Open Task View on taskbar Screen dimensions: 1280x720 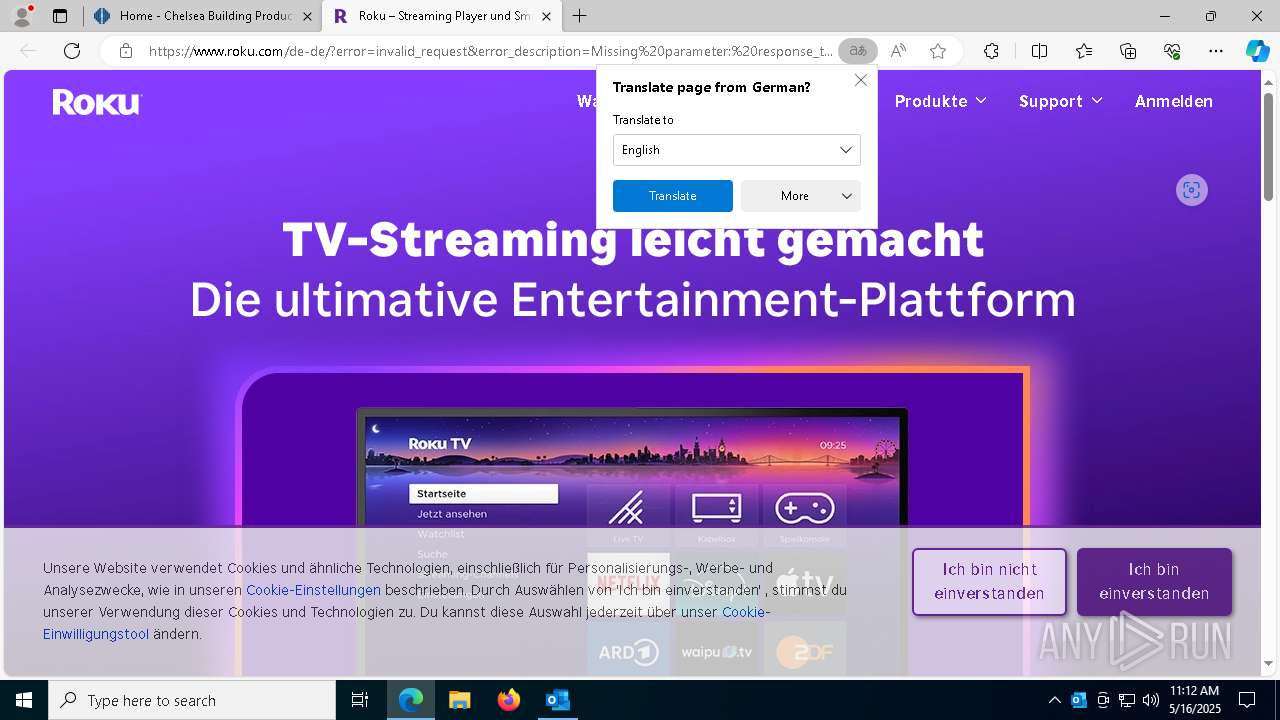pos(360,700)
